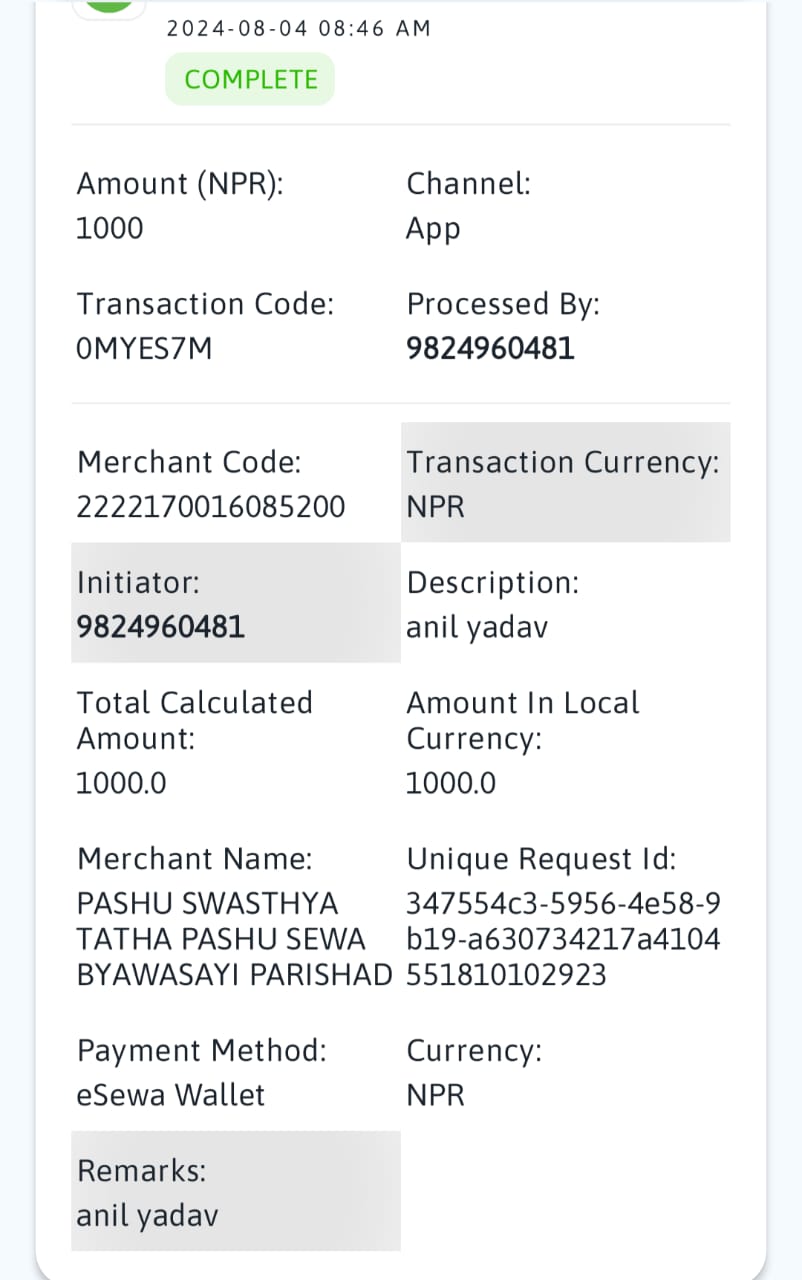Tap the highlighted Transaction Currency field
Screen dimensions: 802x1280
pyautogui.click(x=566, y=482)
